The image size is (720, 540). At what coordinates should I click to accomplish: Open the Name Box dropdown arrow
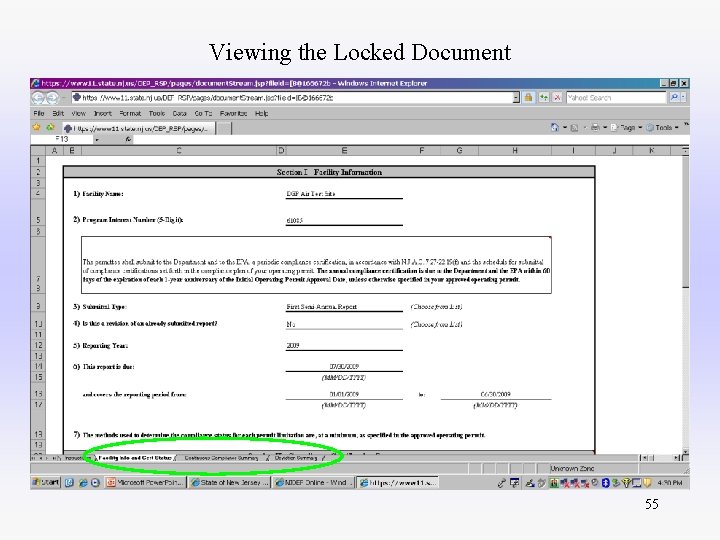point(97,139)
